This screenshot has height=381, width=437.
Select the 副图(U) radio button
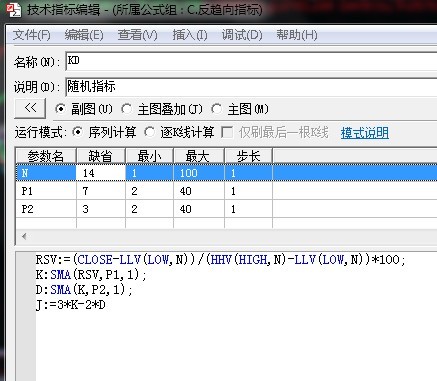coord(61,109)
